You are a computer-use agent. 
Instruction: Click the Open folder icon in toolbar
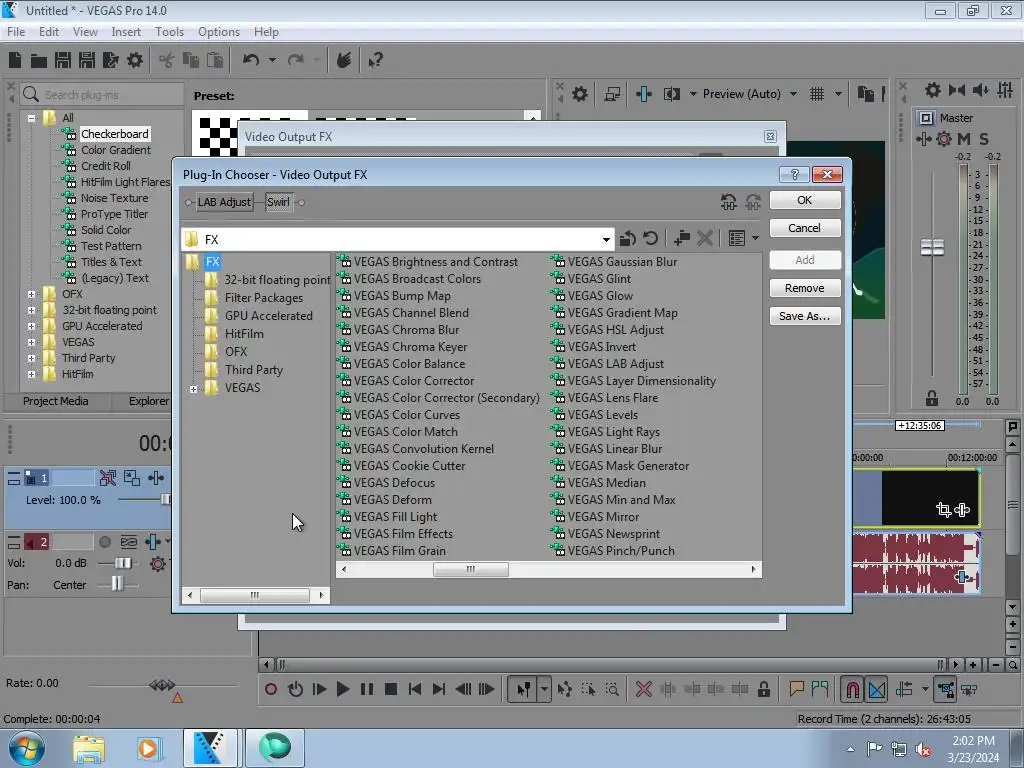pyautogui.click(x=39, y=60)
